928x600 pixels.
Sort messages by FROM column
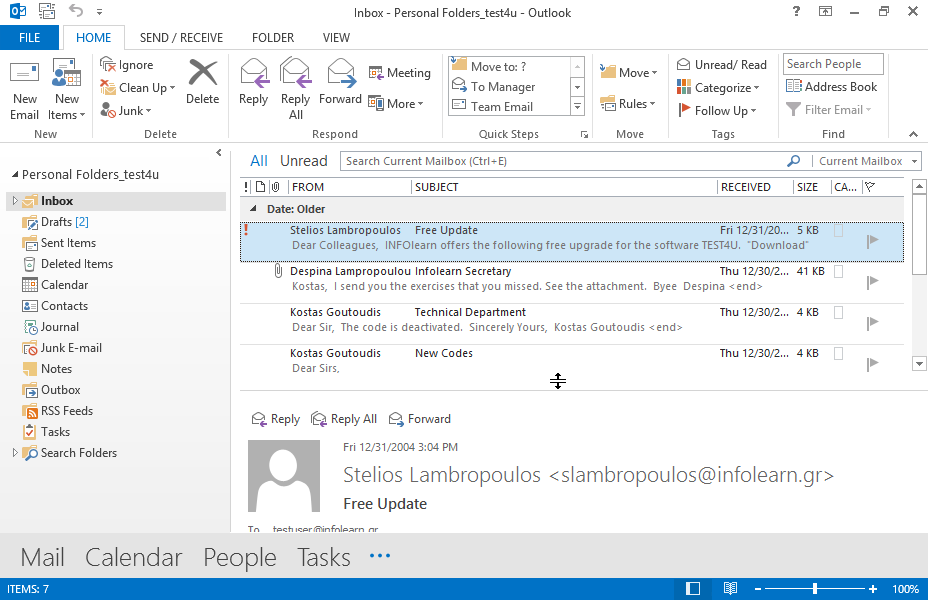coord(349,187)
